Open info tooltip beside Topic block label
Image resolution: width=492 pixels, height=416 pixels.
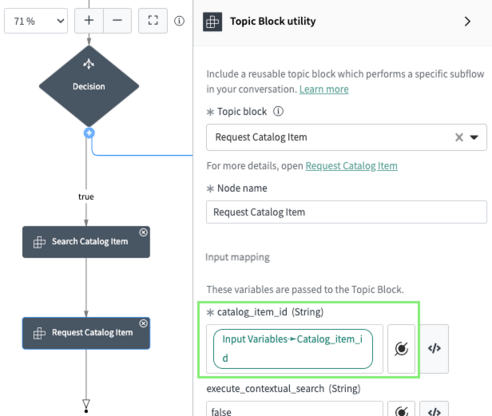coord(278,111)
